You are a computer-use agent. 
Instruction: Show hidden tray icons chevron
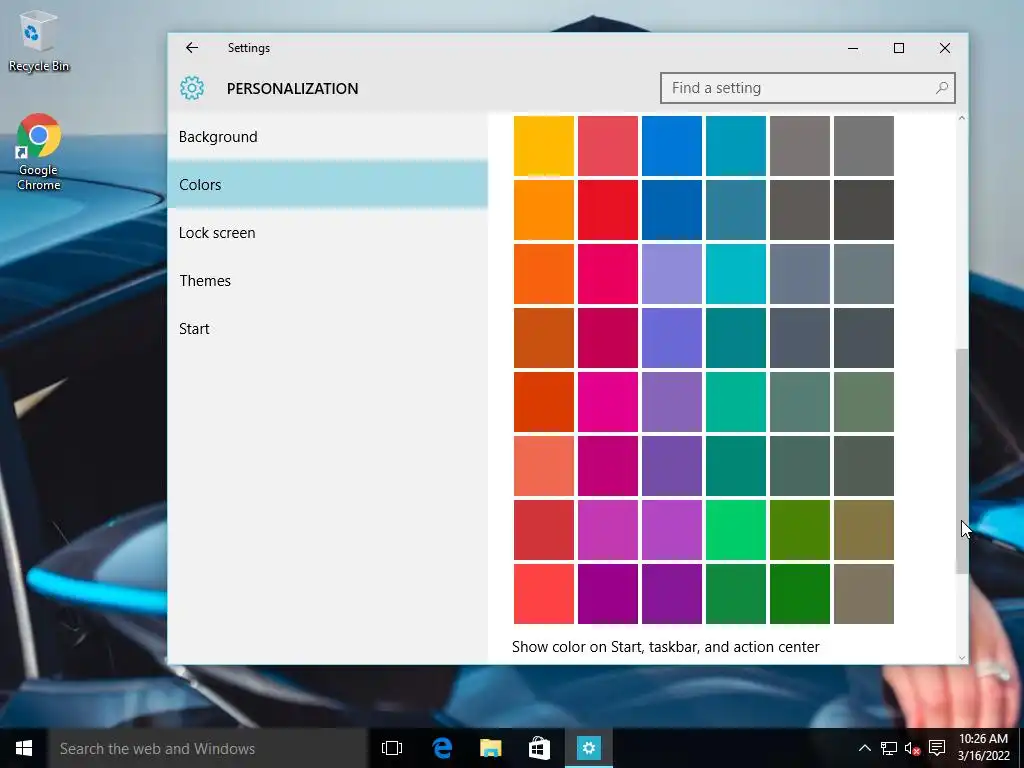tap(864, 748)
